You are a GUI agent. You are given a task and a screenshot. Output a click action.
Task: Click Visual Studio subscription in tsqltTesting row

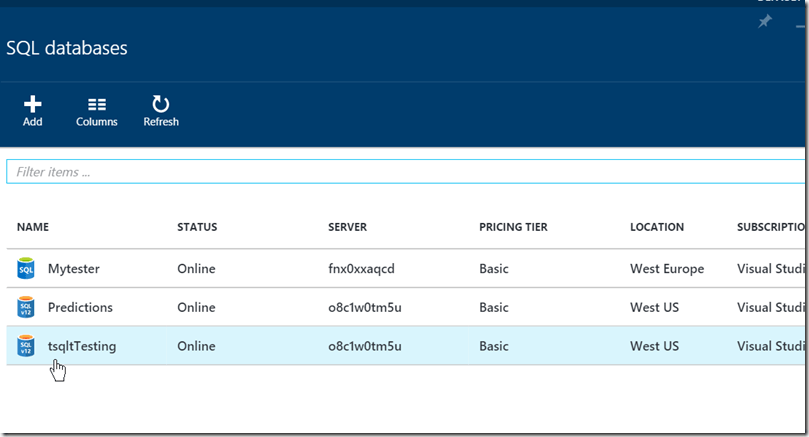[771, 346]
